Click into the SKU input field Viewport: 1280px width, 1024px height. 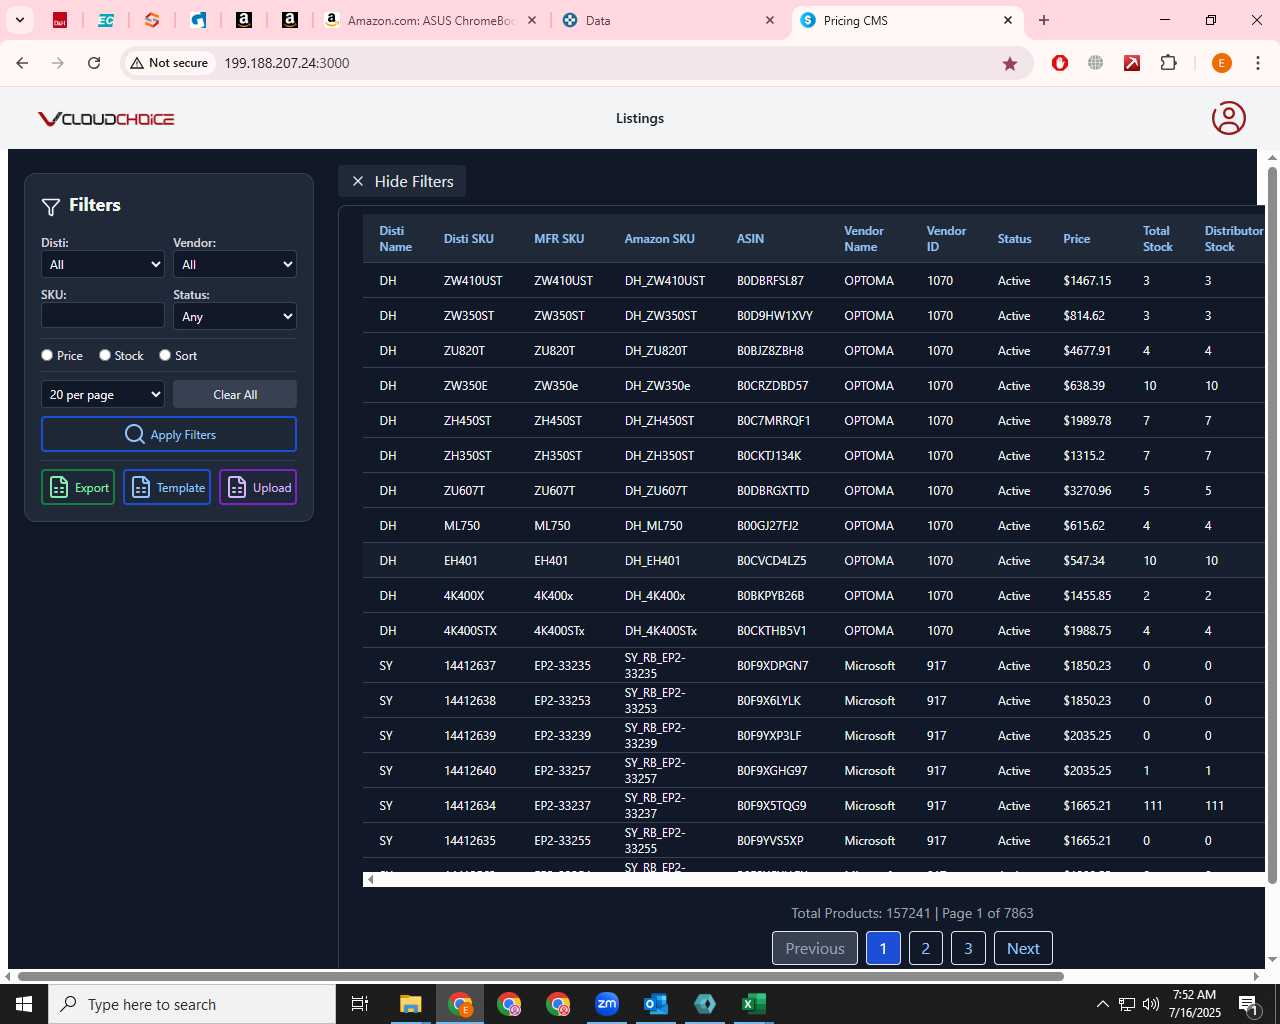pyautogui.click(x=103, y=315)
